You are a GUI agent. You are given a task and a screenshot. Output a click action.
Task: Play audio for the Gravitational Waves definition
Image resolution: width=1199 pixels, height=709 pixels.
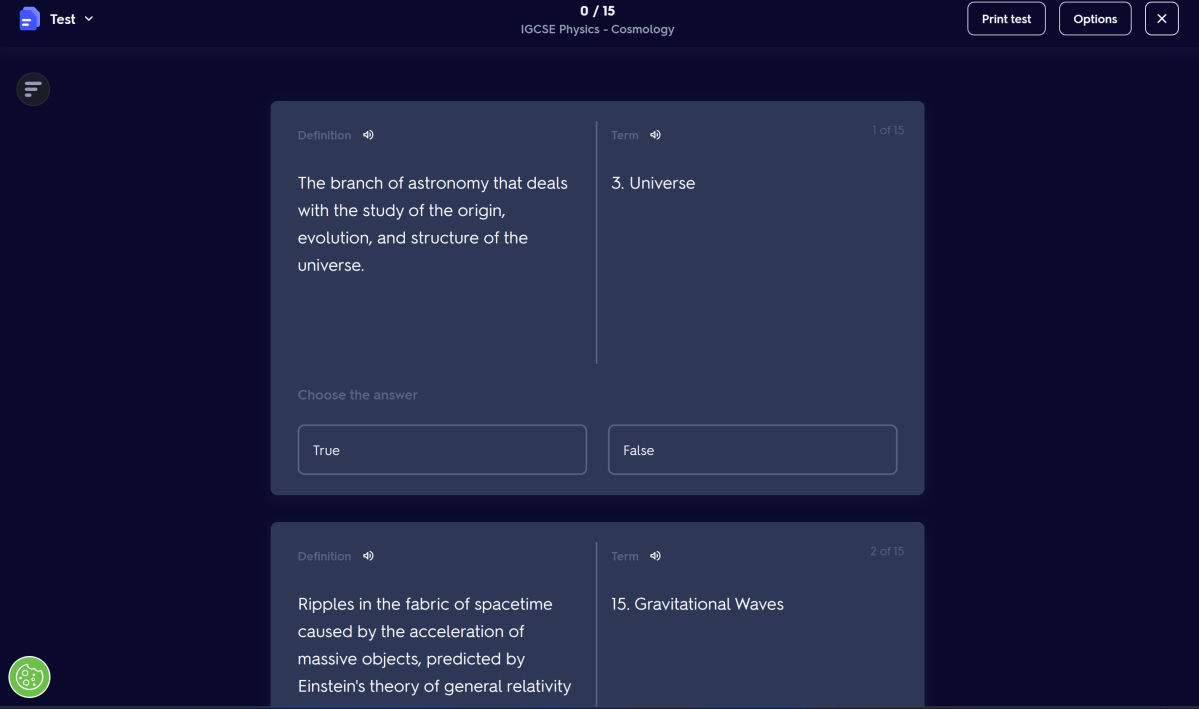coord(367,555)
